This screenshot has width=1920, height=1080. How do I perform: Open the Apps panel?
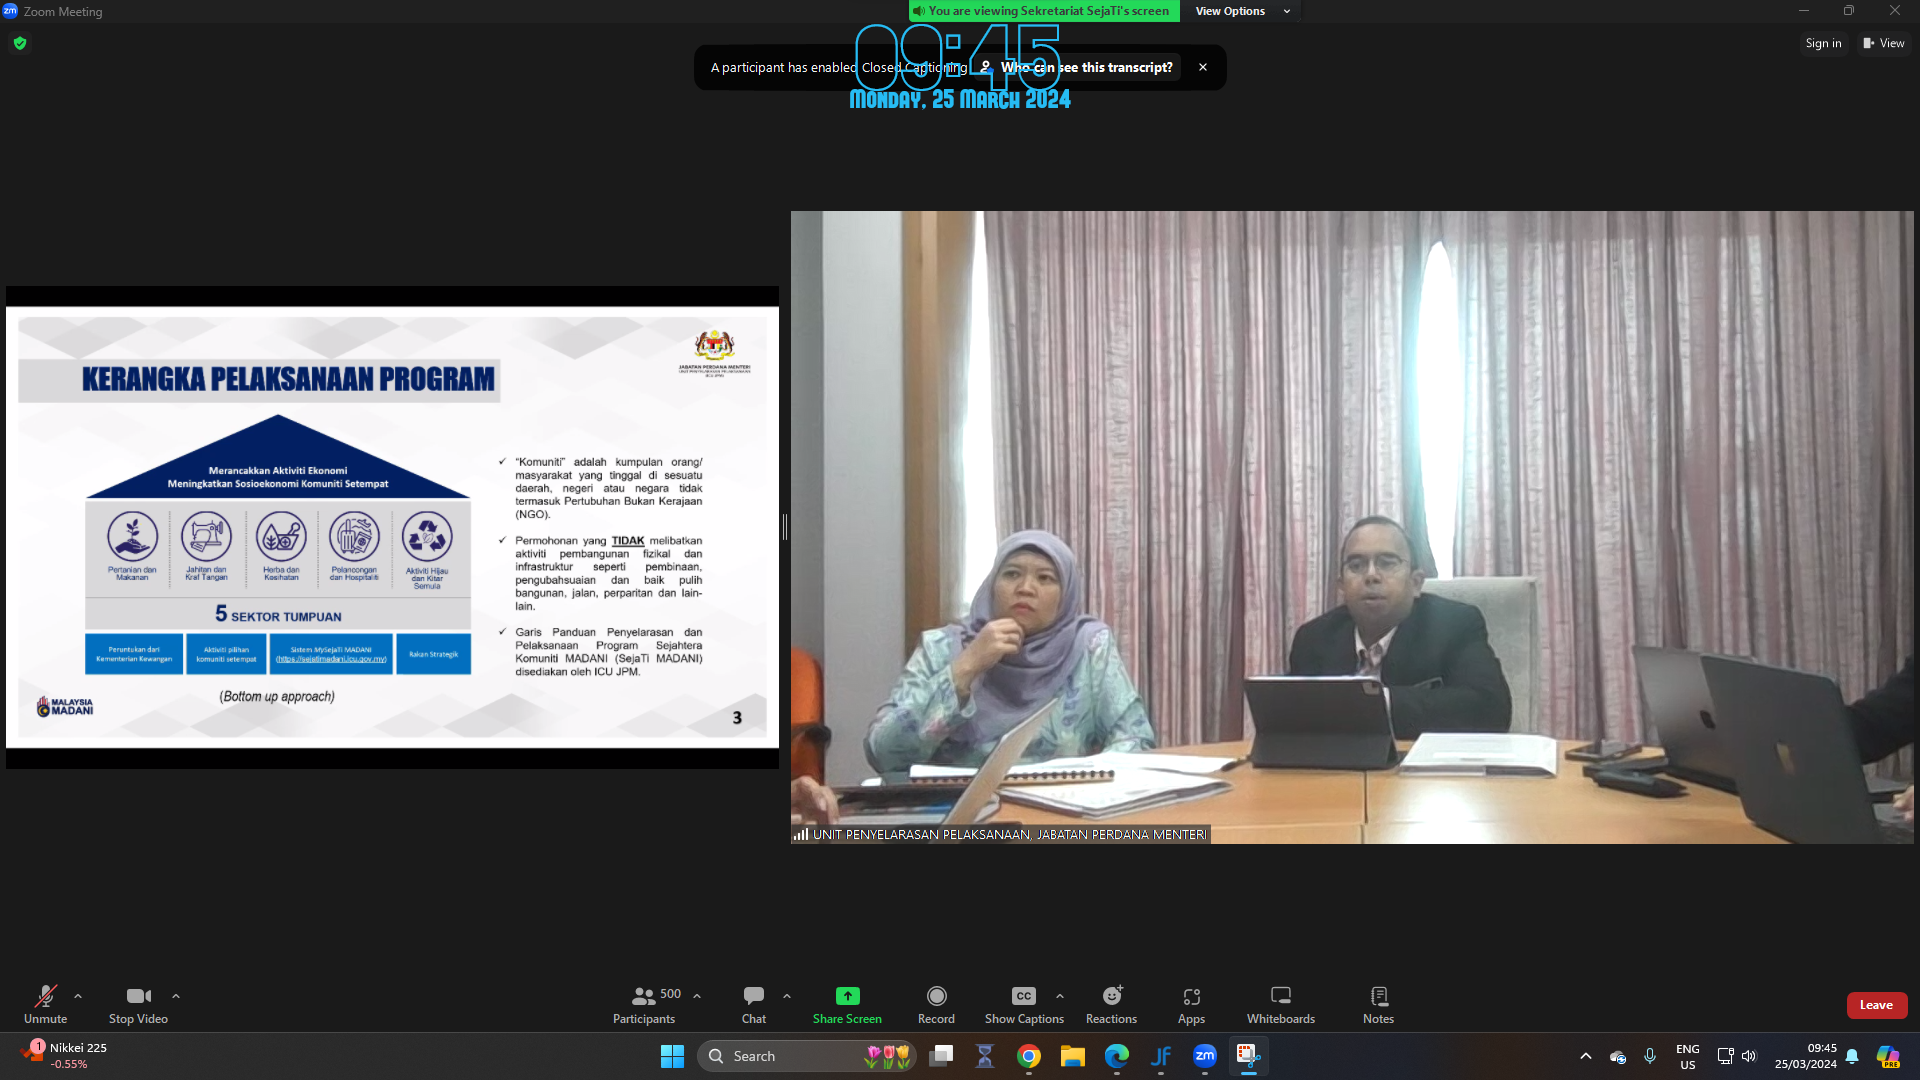(1191, 1004)
